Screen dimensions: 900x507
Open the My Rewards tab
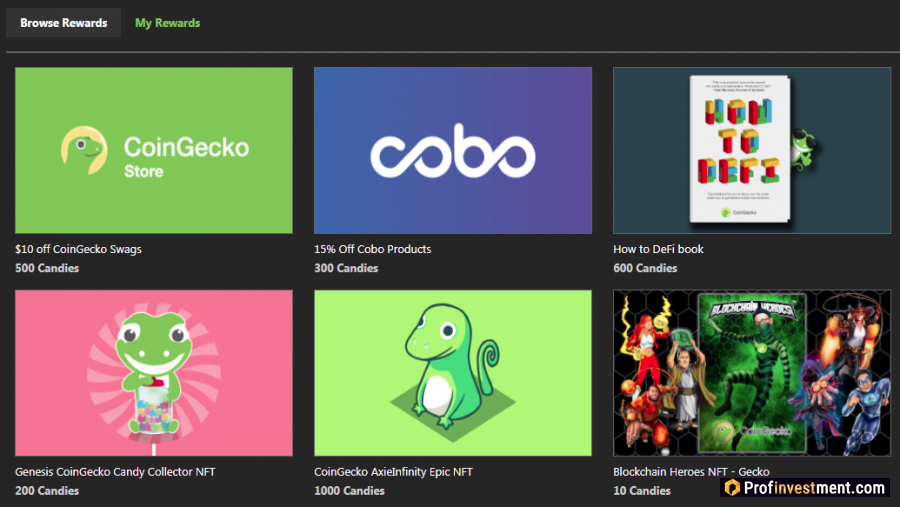coord(168,23)
